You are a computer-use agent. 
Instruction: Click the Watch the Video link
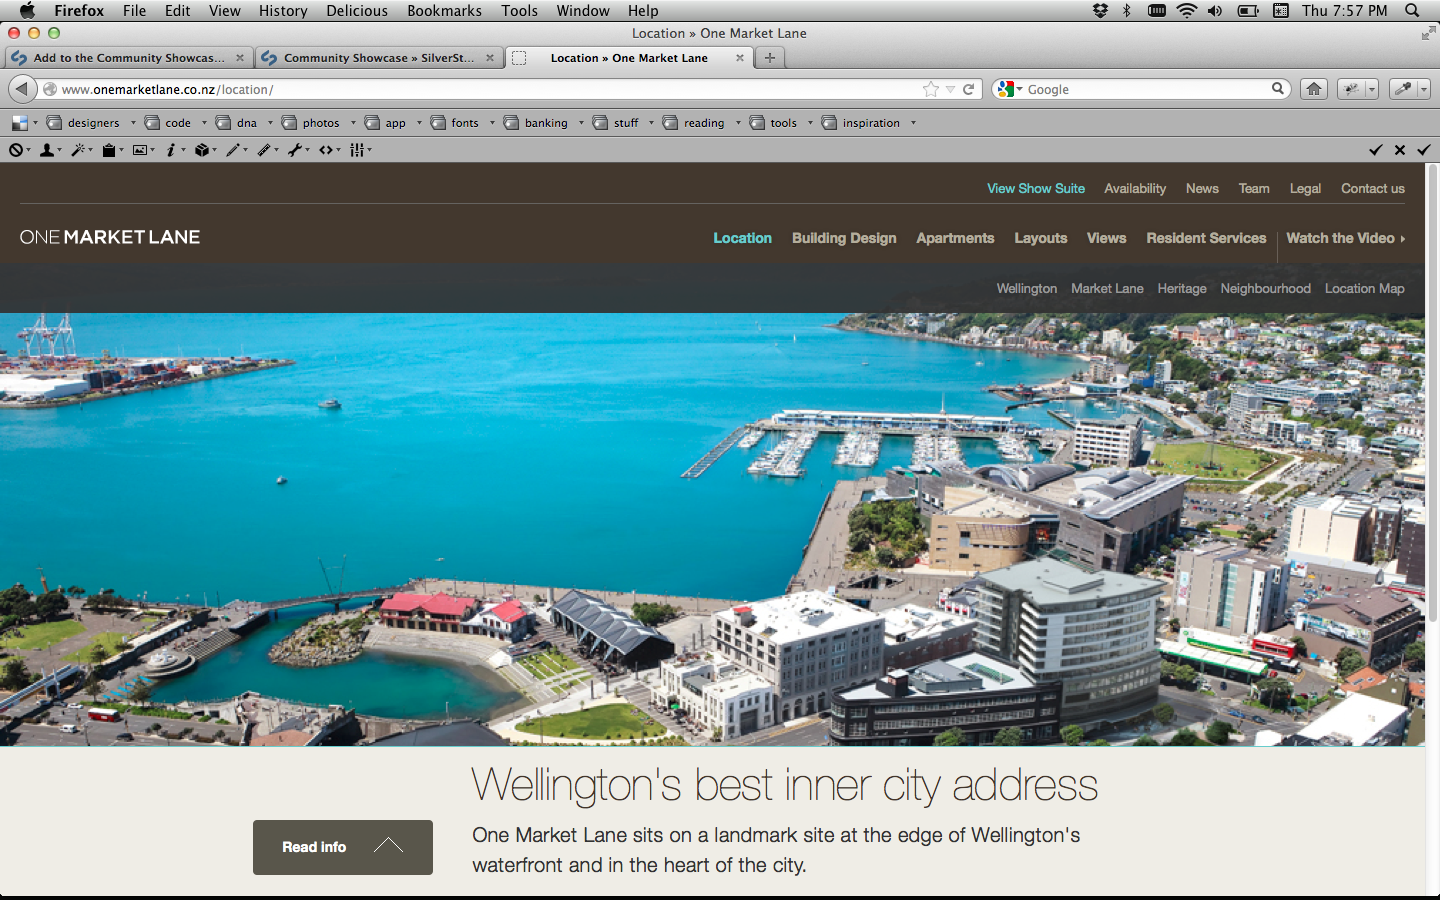1346,238
